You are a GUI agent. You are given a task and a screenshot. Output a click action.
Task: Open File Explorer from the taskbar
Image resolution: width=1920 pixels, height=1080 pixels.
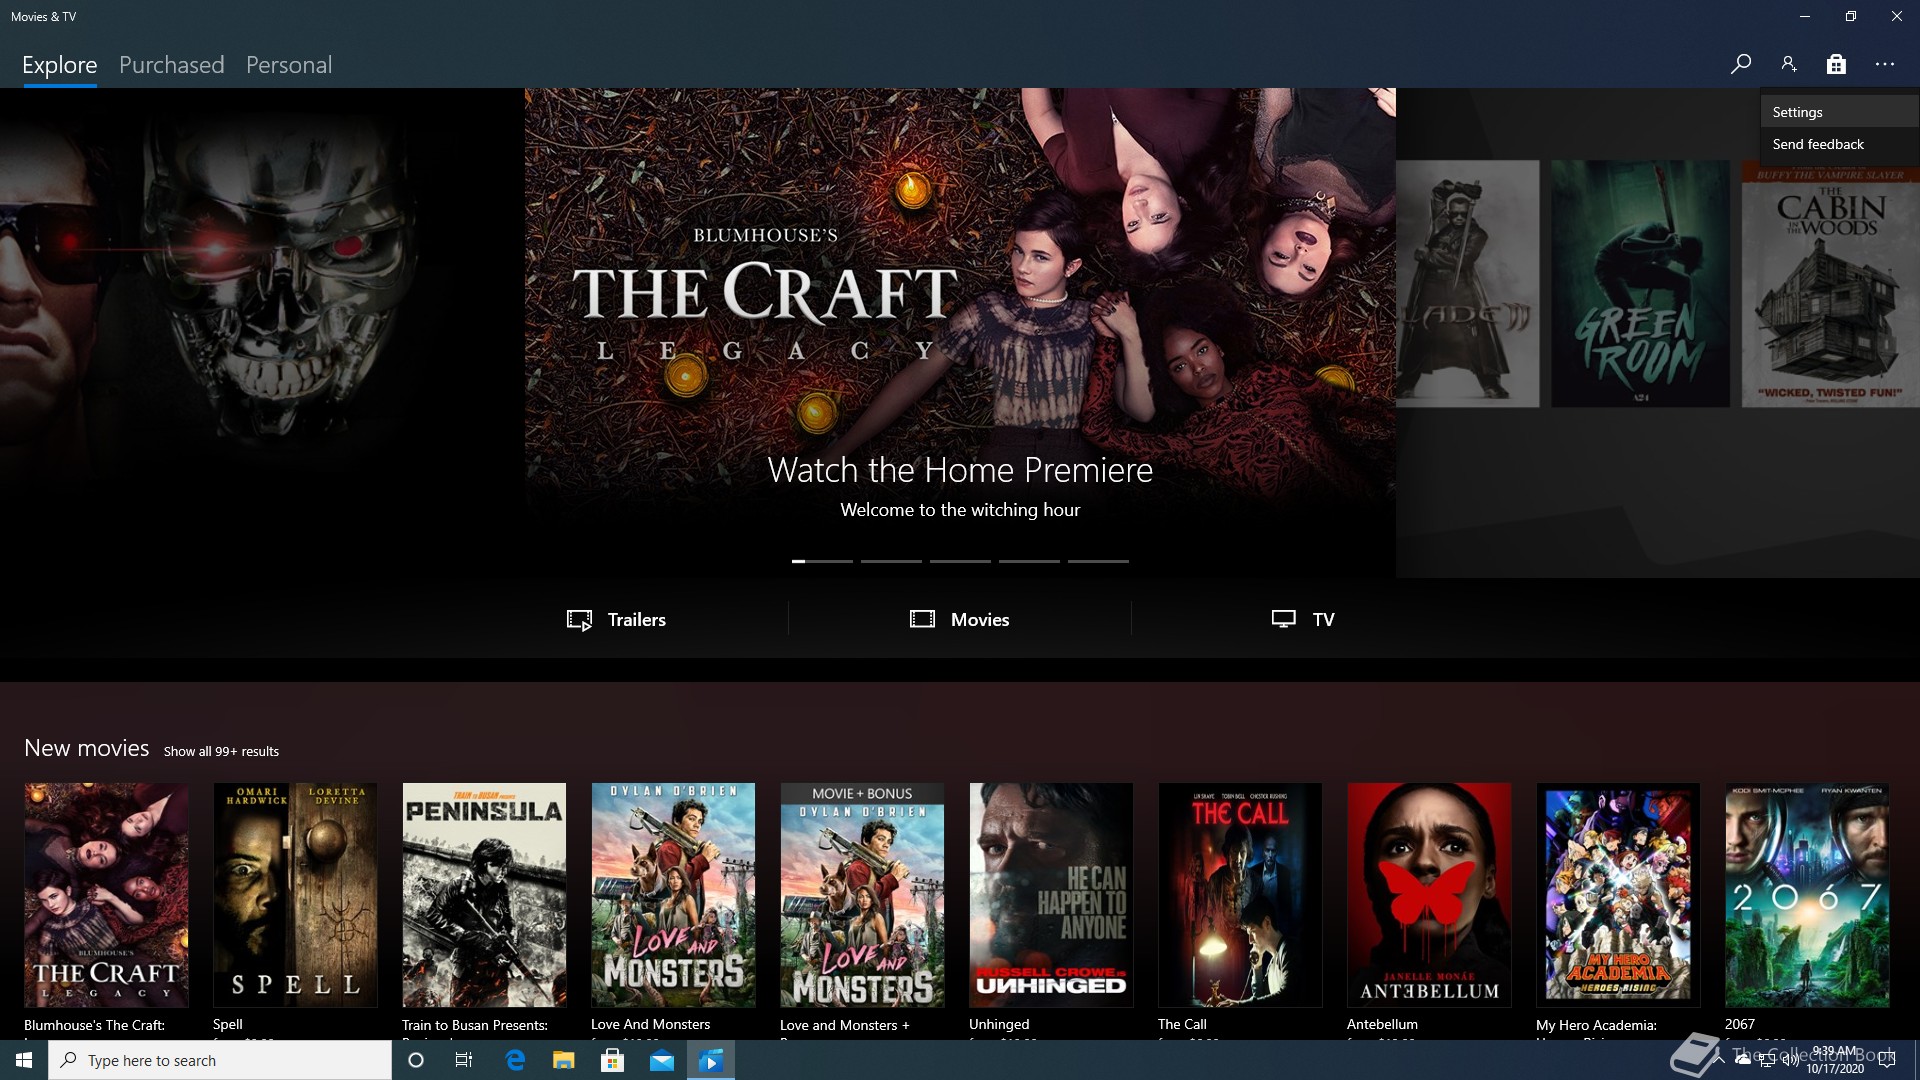(x=564, y=1060)
